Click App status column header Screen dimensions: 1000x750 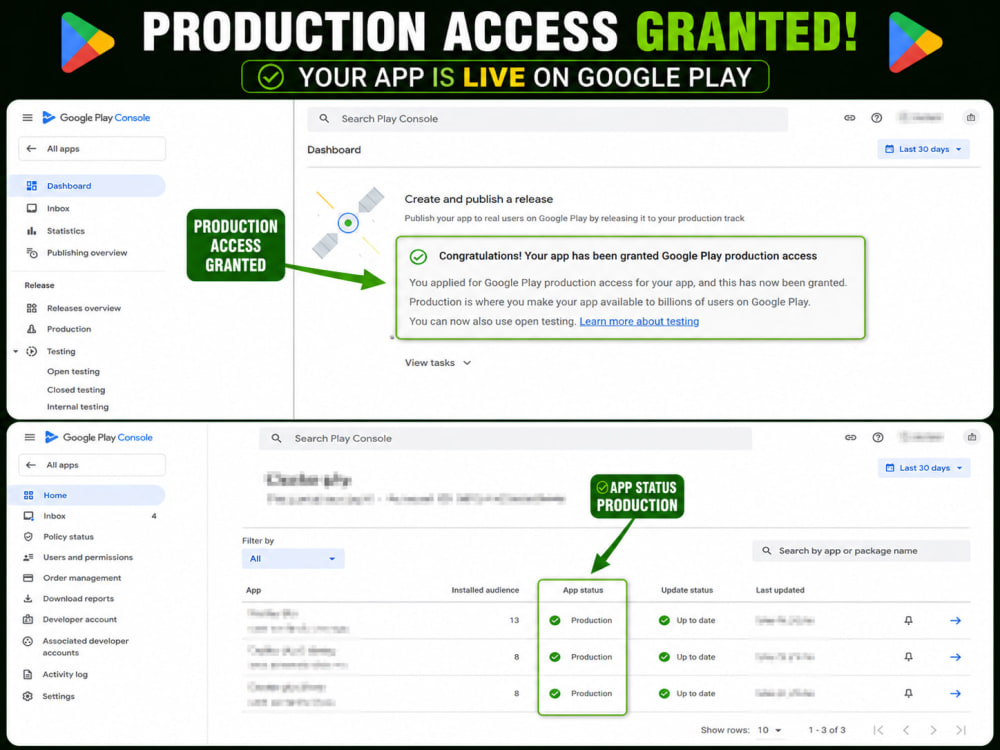click(583, 590)
